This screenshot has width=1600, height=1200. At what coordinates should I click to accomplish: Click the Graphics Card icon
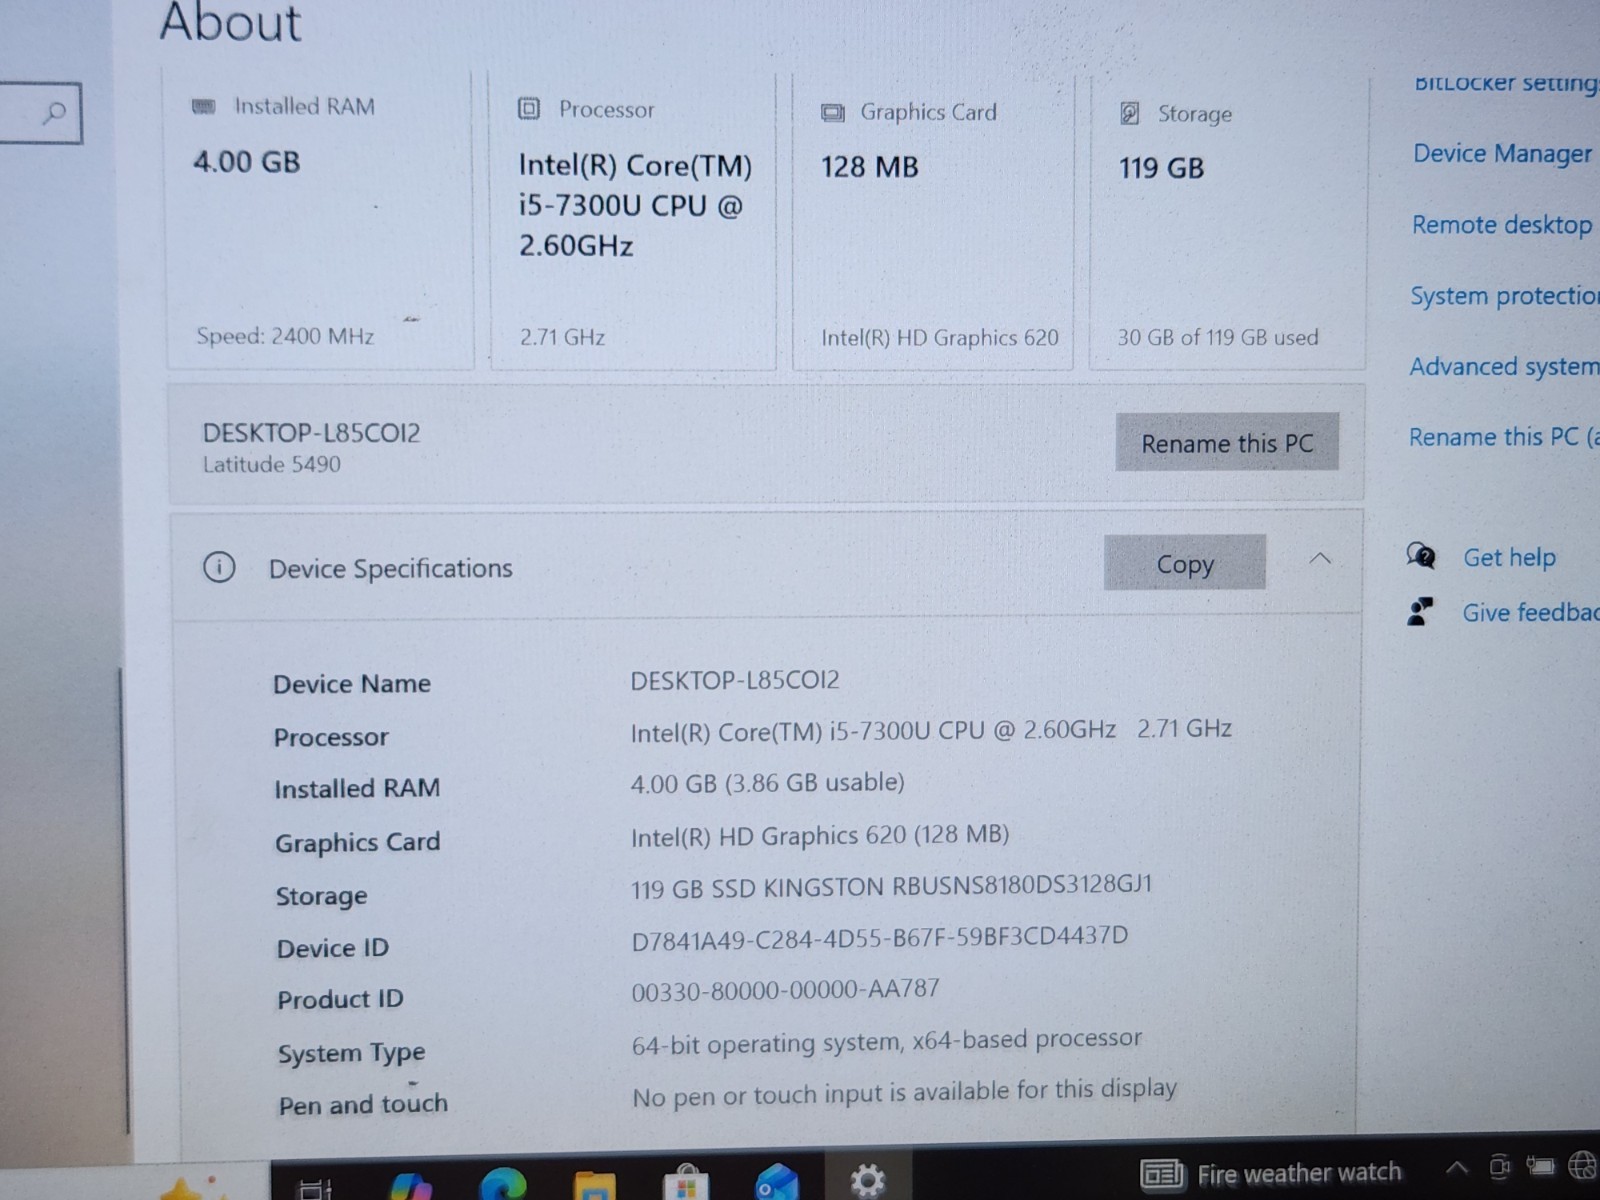832,112
